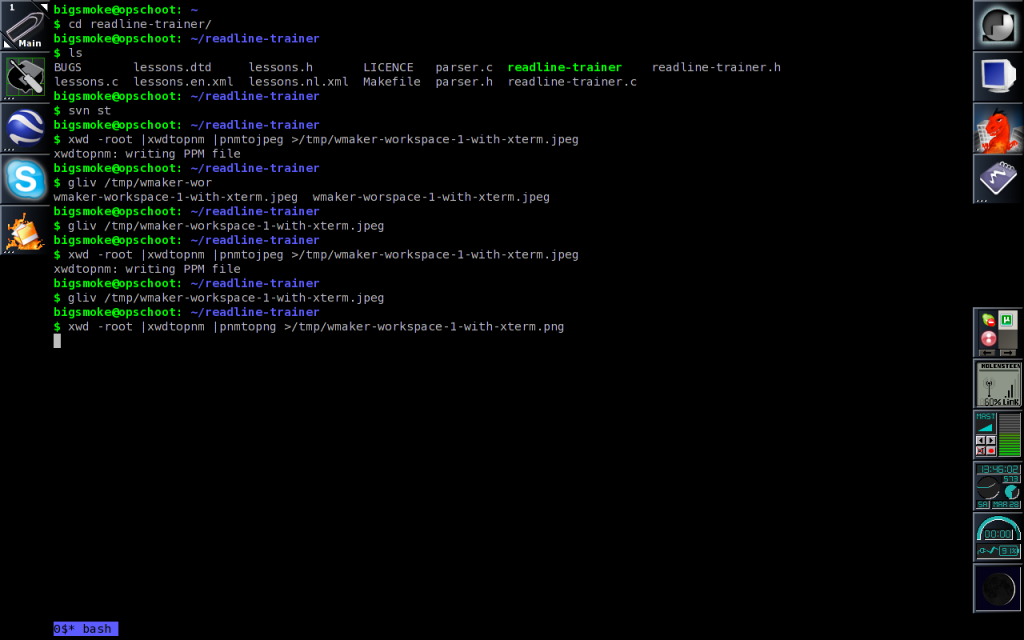This screenshot has height=640, width=1024.
Task: Open the screwdriver preferences dock icon
Action: tap(25, 77)
